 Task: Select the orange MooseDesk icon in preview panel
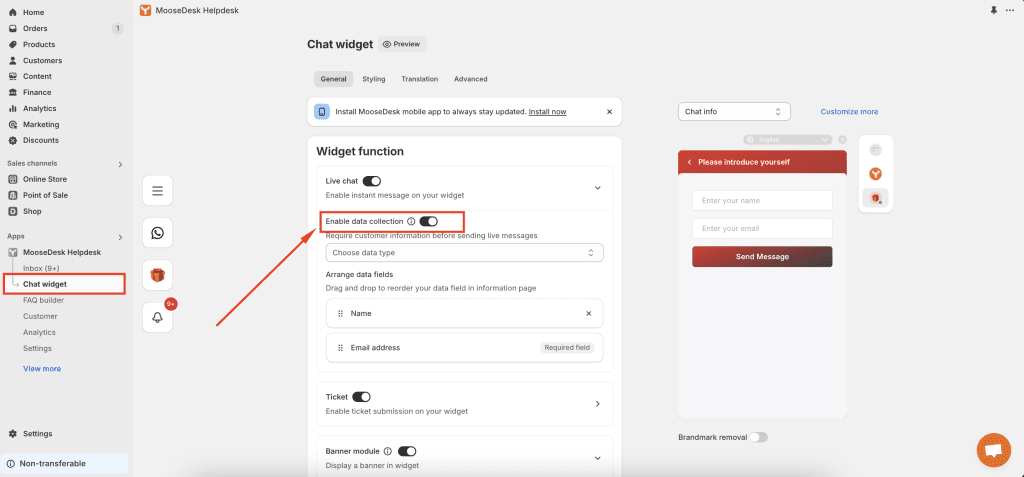click(876, 174)
